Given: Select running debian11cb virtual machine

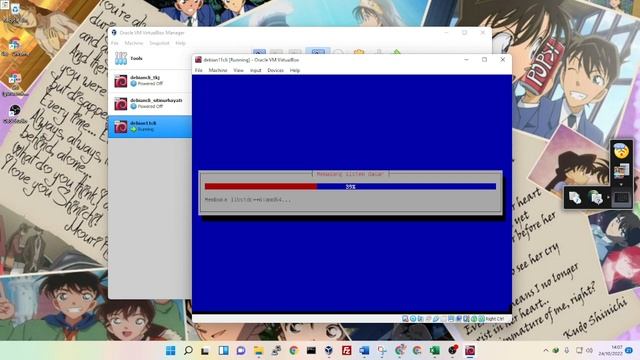Looking at the screenshot, I should point(150,127).
